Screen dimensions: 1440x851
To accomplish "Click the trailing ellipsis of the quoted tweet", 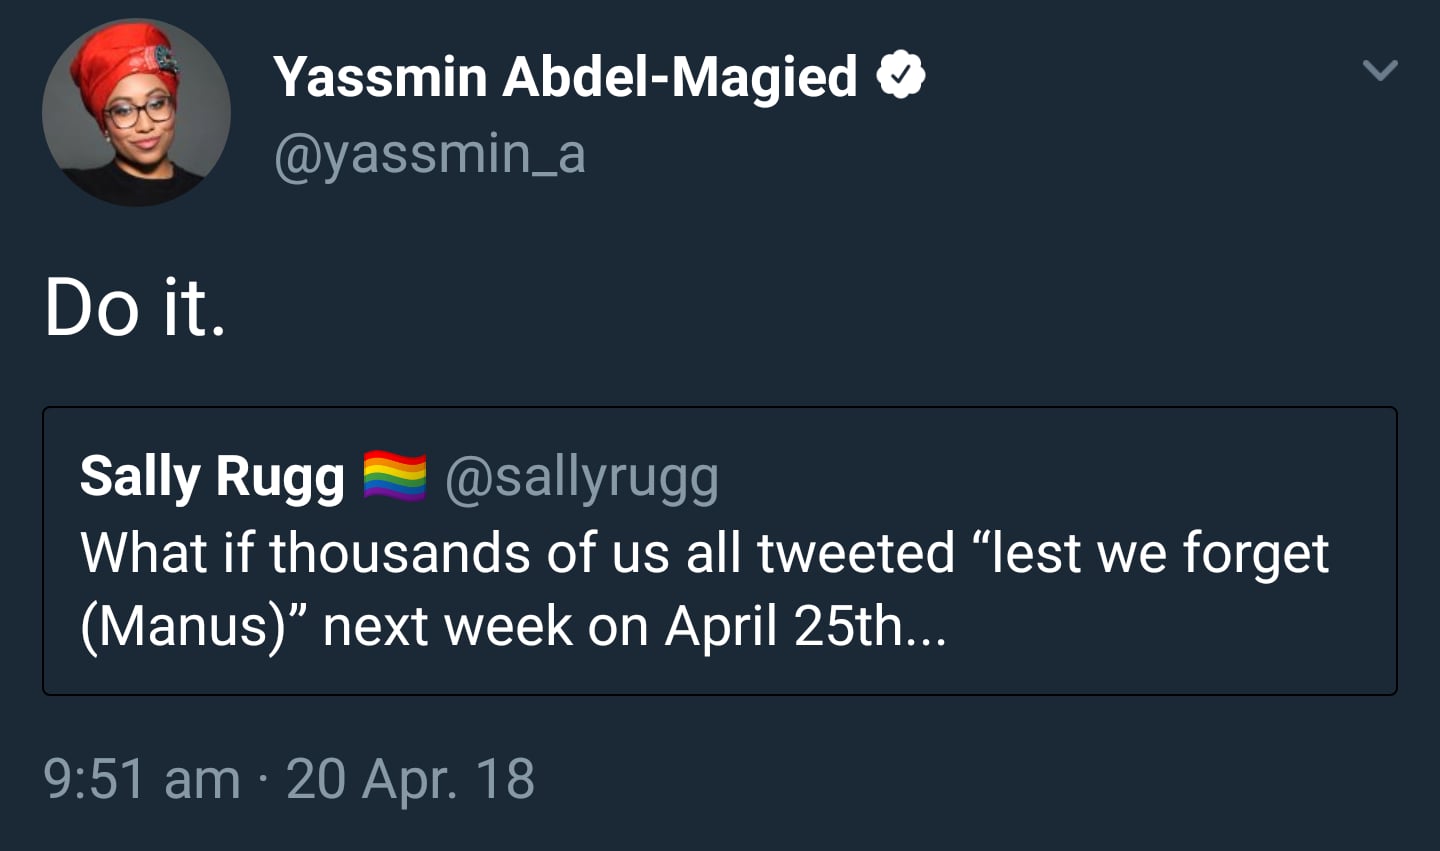I will point(926,630).
